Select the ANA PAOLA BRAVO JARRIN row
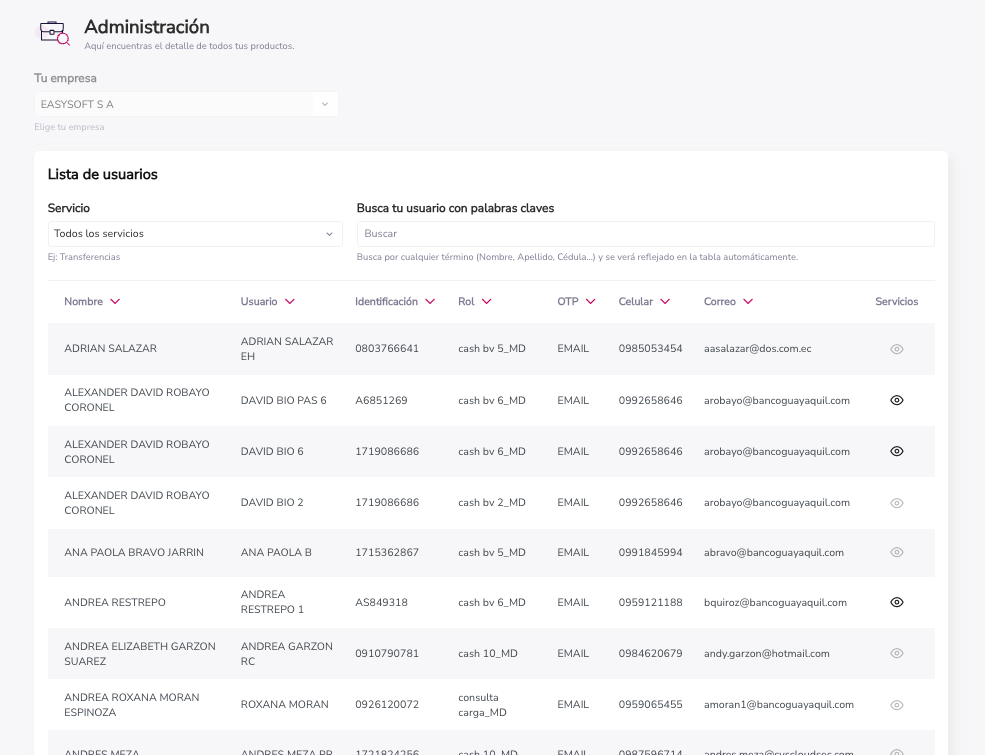 [x=134, y=552]
